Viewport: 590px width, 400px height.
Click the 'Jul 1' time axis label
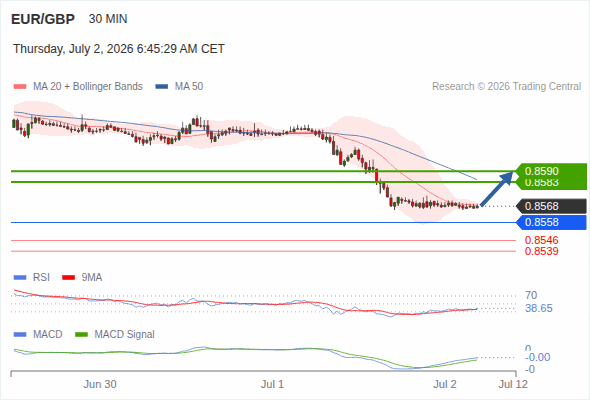tap(272, 384)
